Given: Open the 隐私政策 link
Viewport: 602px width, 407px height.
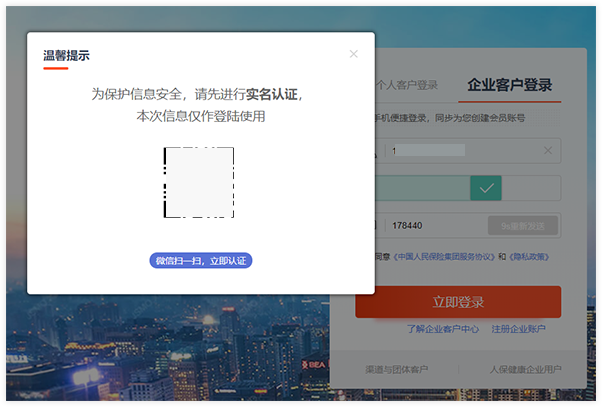Looking at the screenshot, I should pyautogui.click(x=529, y=256).
